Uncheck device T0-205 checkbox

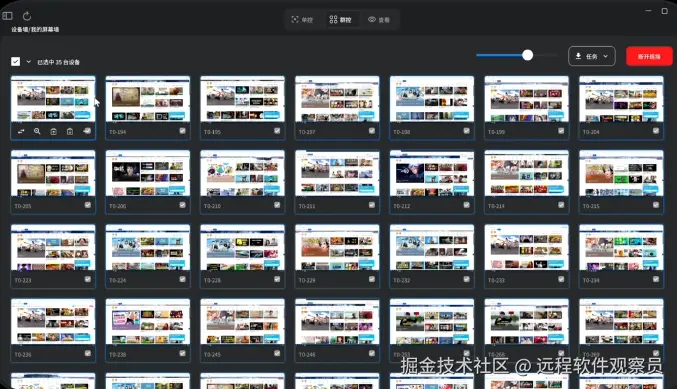tap(88, 205)
